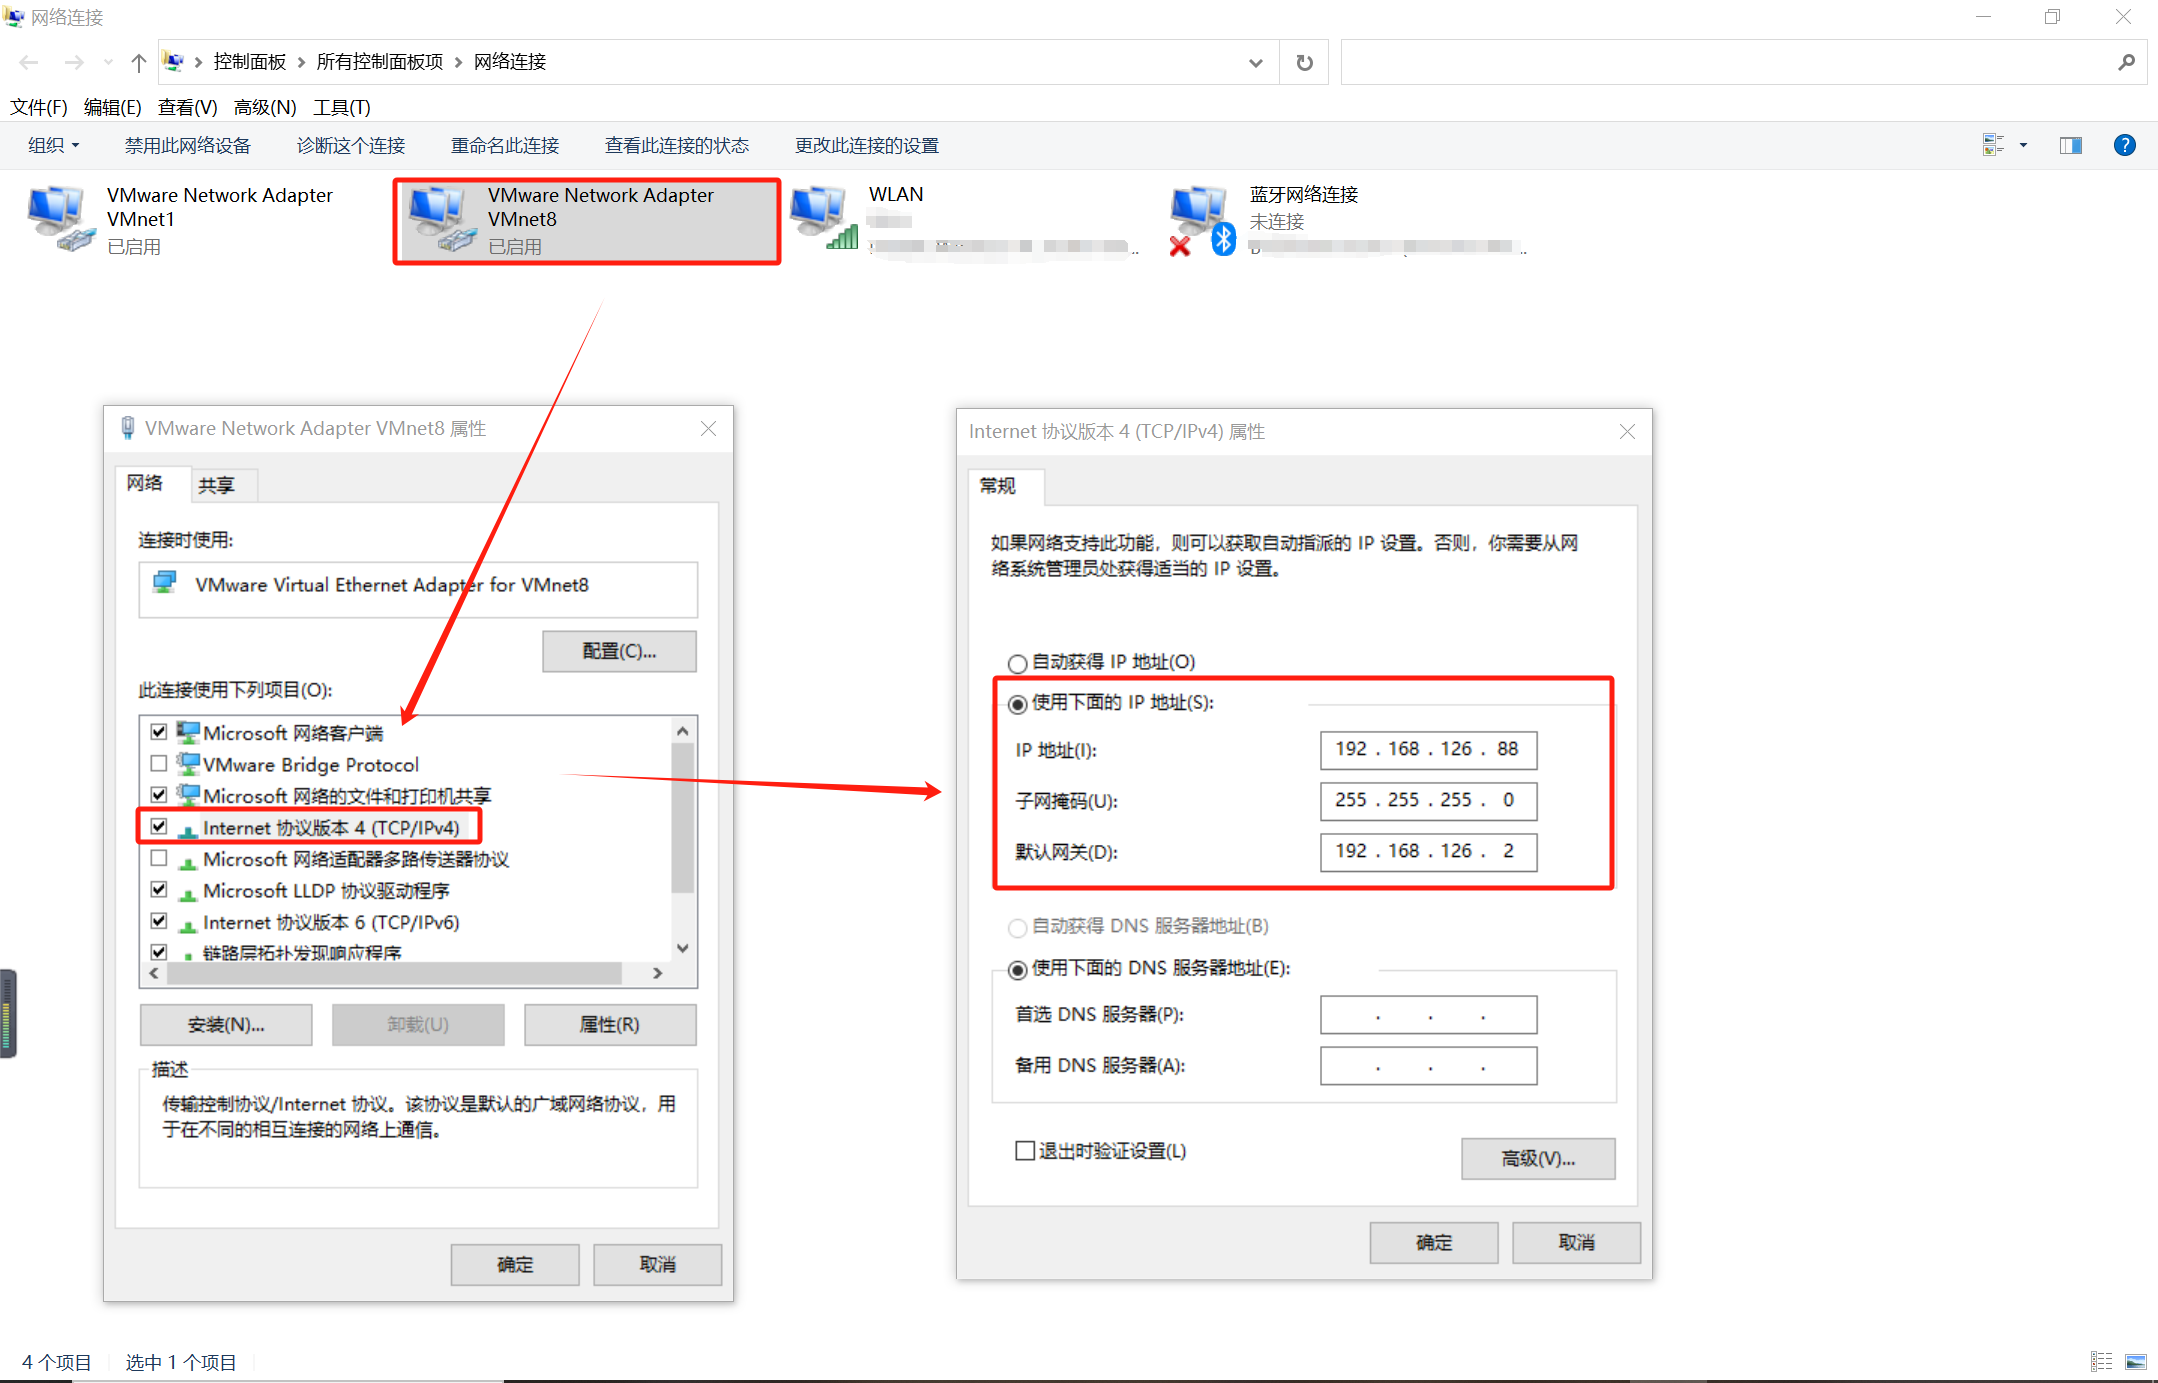Click the protocol list vertical scrollbar
Image resolution: width=2158 pixels, height=1383 pixels.
point(682,820)
